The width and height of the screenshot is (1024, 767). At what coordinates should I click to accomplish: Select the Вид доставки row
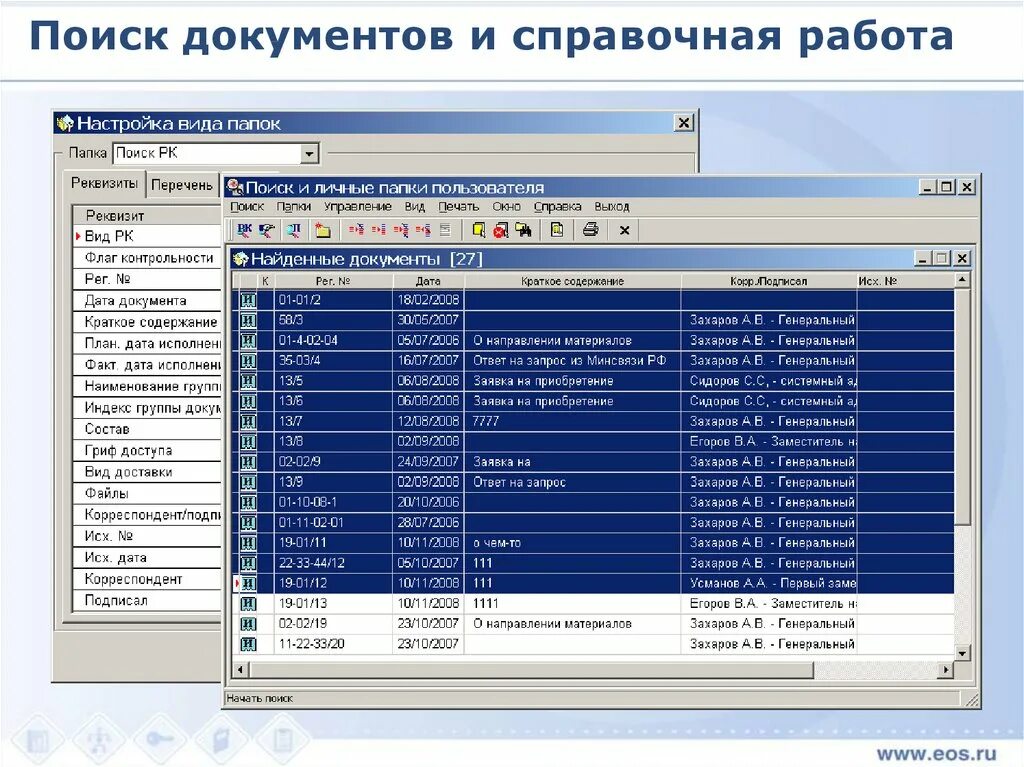[x=147, y=472]
